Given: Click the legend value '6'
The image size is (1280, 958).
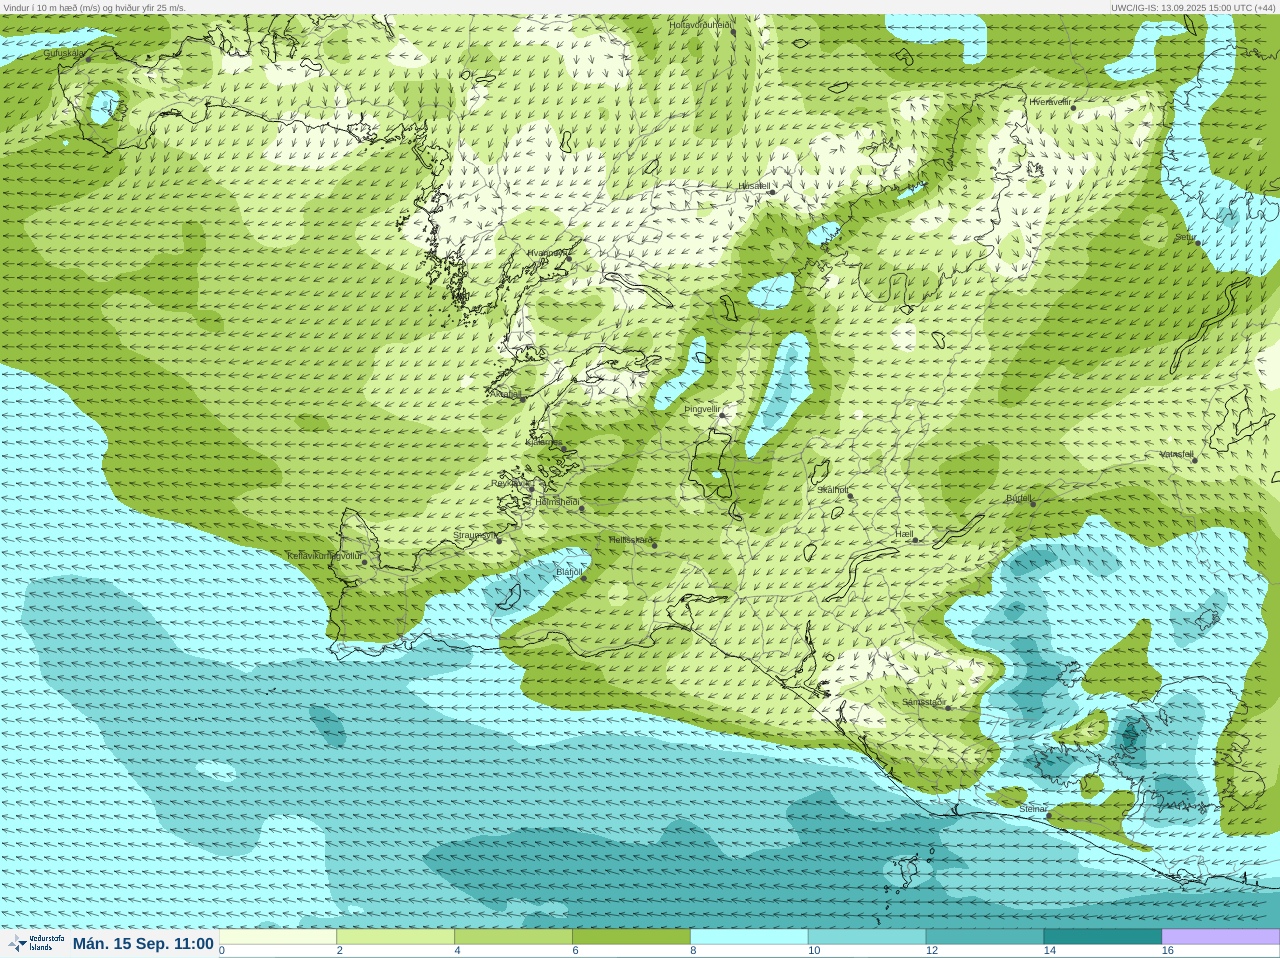Looking at the screenshot, I should coord(576,951).
